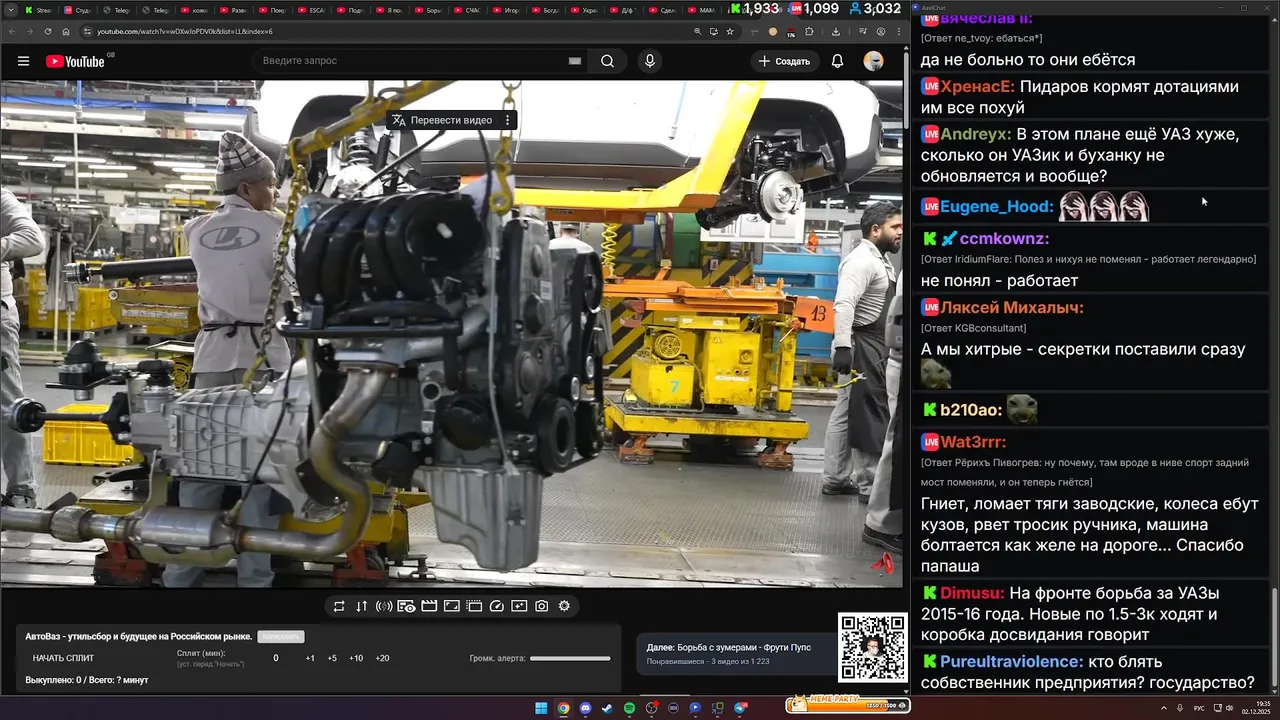Open Windows Start menu

tap(541, 708)
